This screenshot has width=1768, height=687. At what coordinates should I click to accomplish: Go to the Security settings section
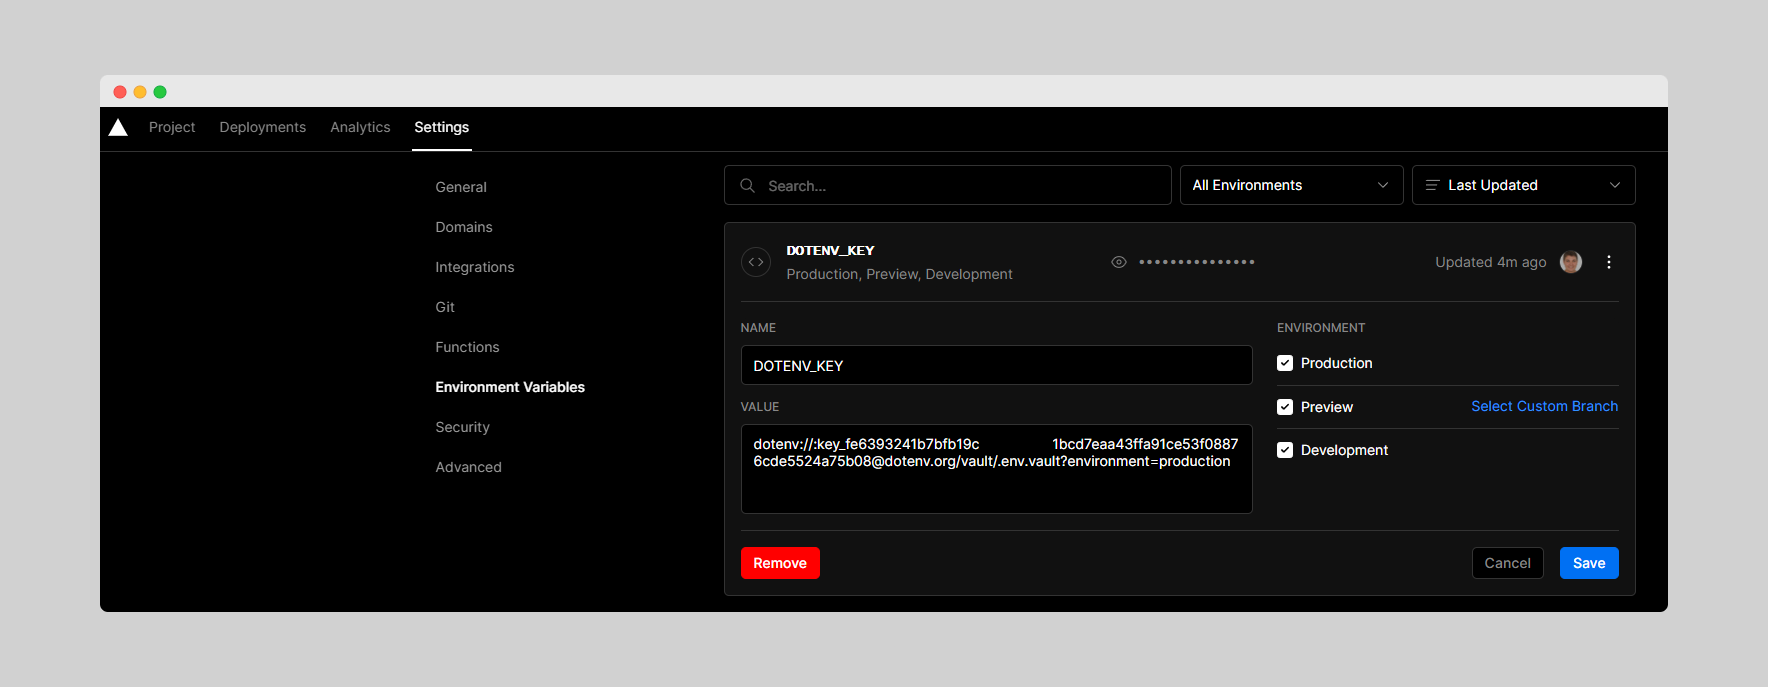point(462,427)
